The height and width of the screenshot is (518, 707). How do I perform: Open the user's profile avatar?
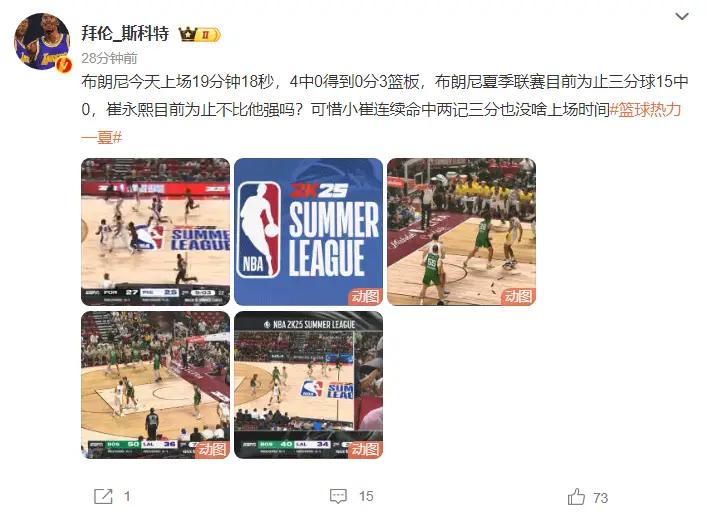click(x=42, y=41)
